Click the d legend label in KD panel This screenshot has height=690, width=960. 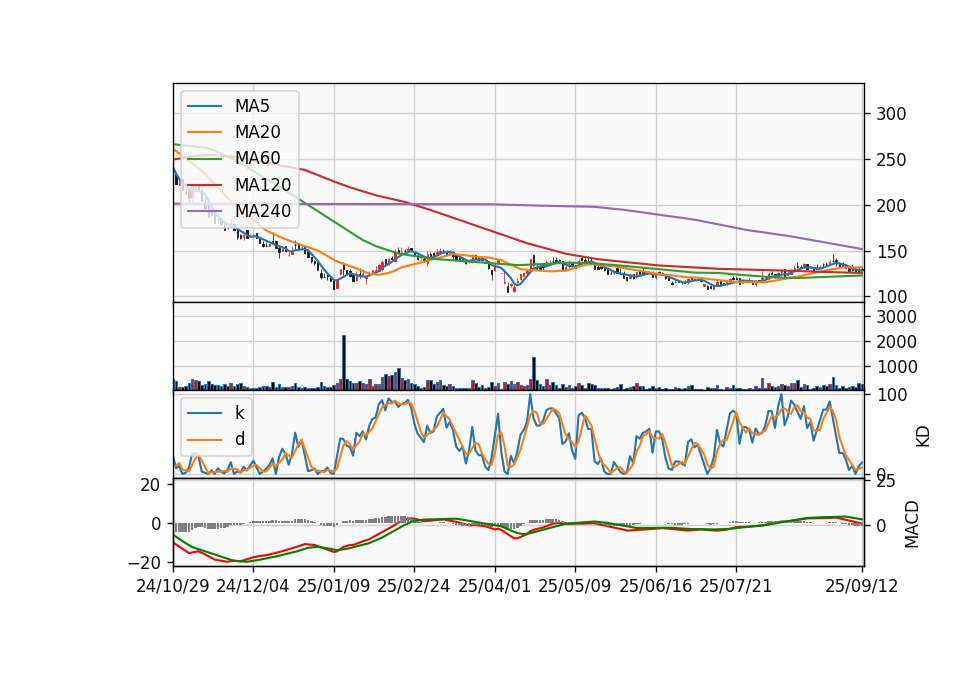239,439
